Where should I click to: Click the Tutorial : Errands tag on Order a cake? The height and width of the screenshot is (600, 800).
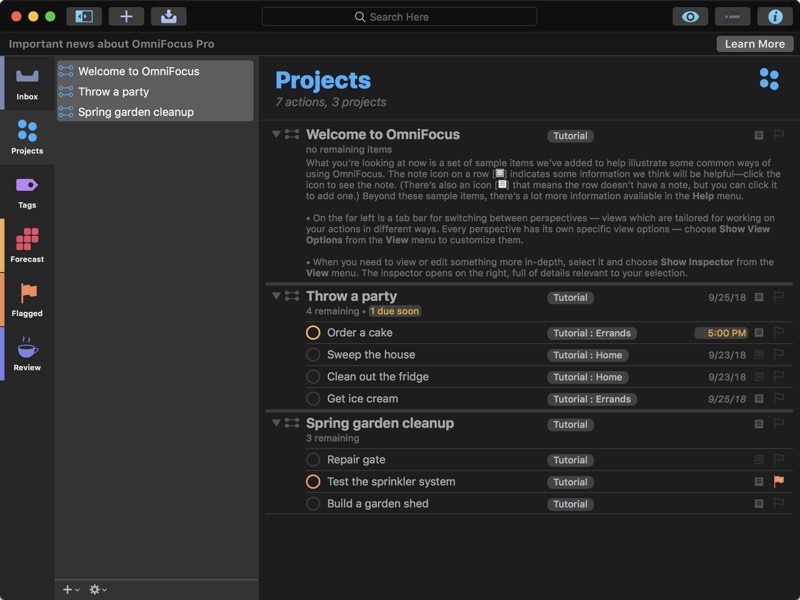tap(592, 333)
